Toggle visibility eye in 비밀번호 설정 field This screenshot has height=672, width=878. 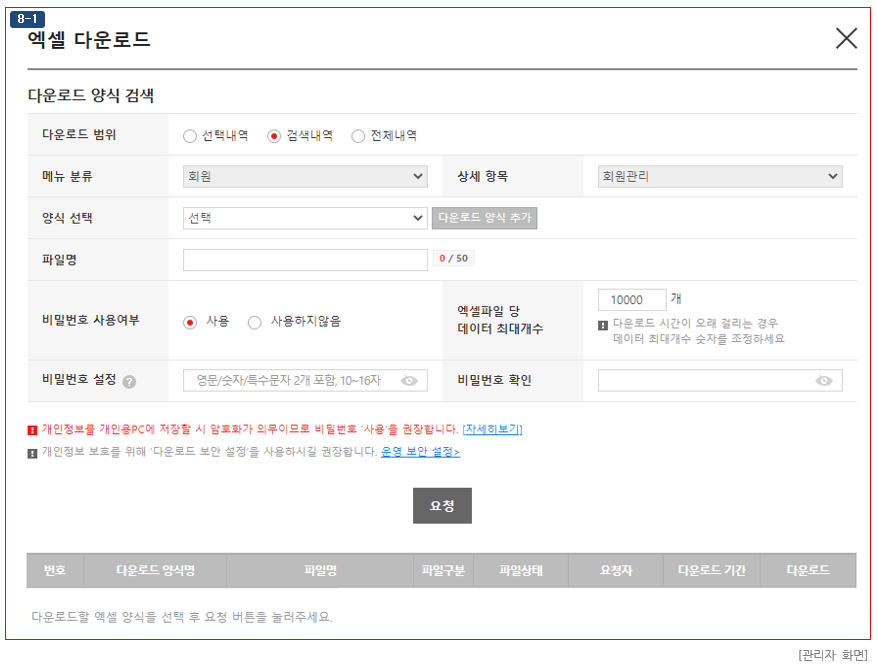tap(409, 381)
